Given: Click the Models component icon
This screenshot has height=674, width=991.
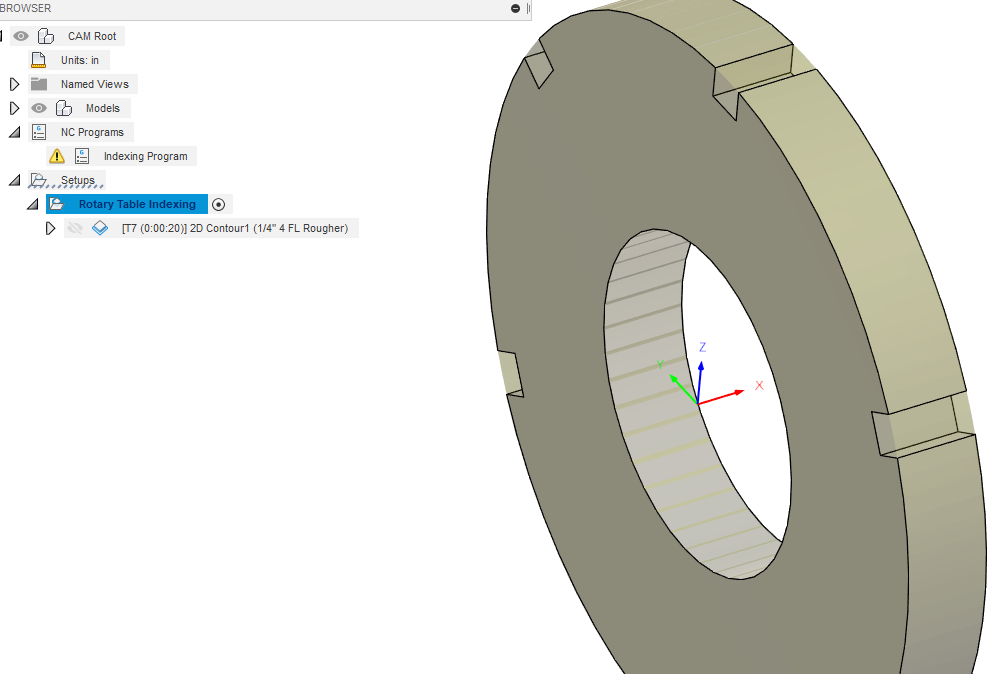Looking at the screenshot, I should click(x=62, y=107).
